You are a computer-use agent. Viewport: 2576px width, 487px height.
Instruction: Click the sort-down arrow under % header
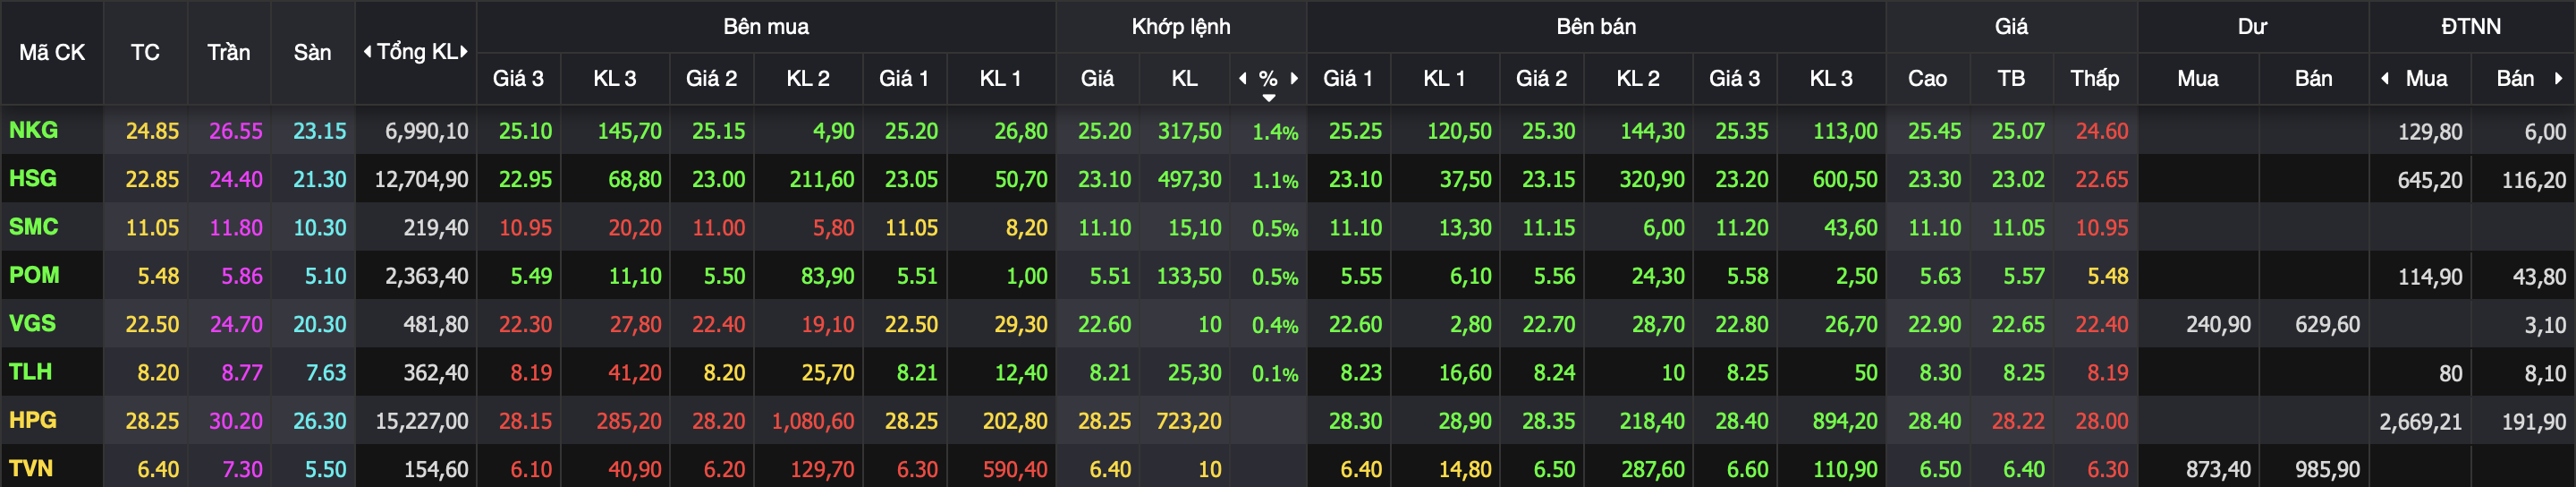click(x=1268, y=98)
